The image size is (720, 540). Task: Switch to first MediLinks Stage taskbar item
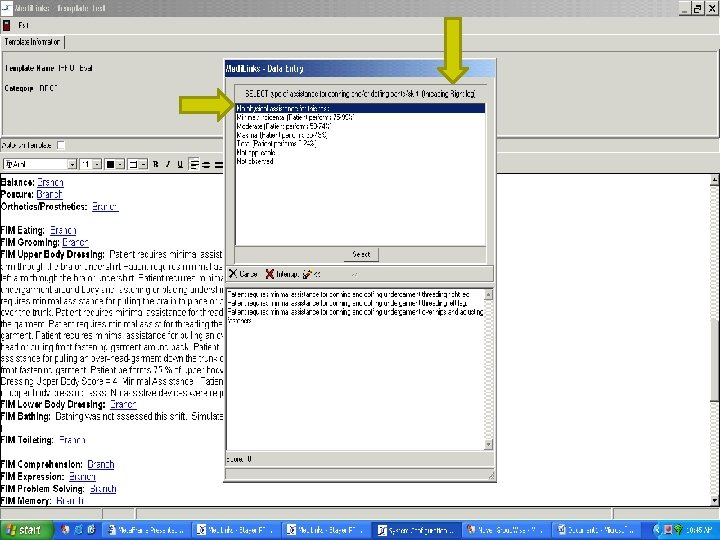236,530
